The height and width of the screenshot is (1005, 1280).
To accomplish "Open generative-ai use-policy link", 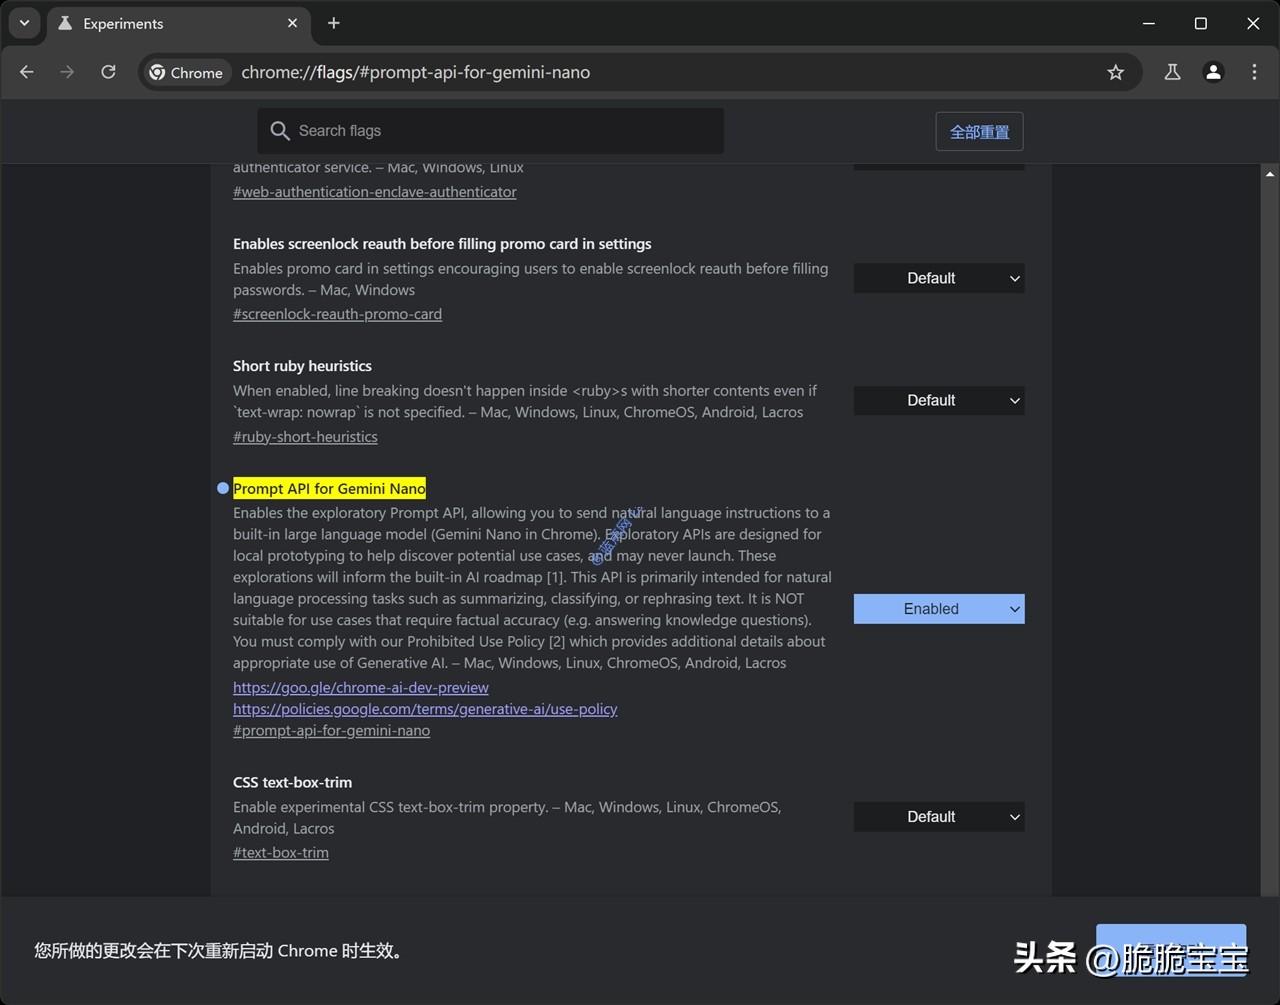I will pos(425,709).
